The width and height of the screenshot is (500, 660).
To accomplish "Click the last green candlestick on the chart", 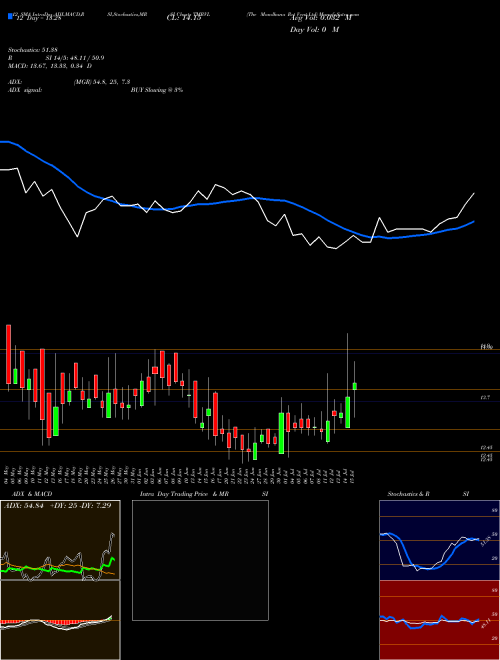I will point(355,386).
